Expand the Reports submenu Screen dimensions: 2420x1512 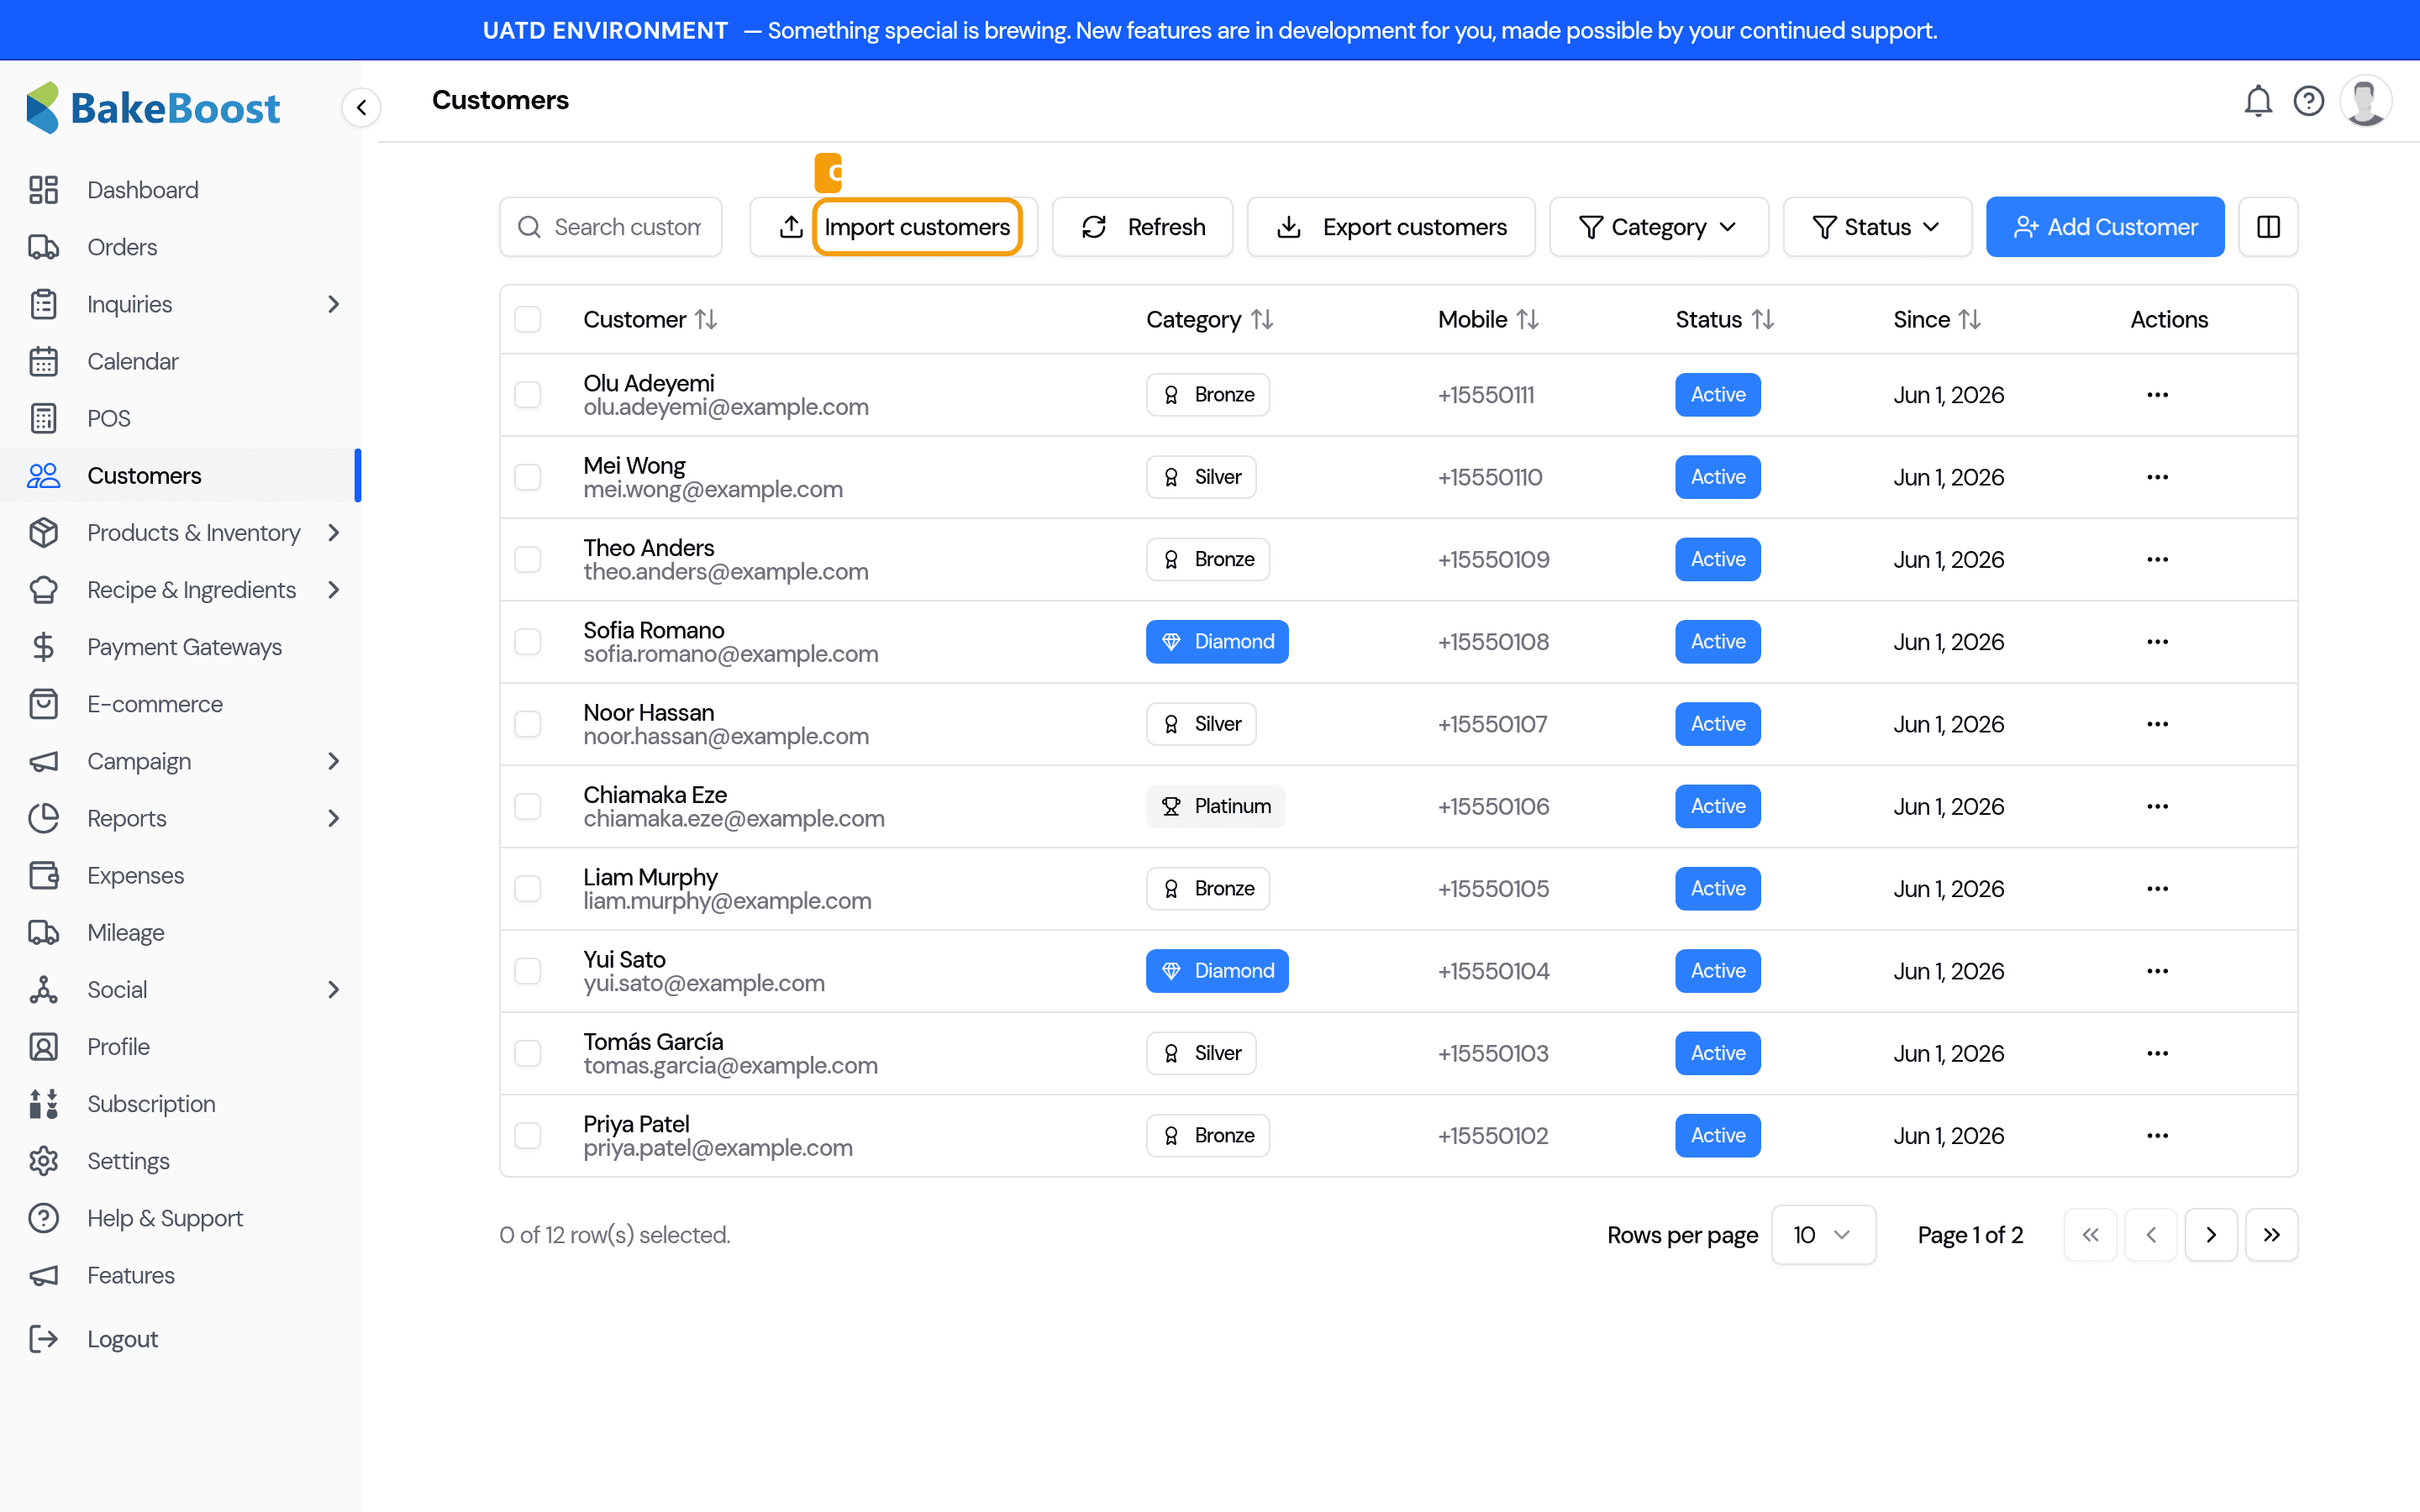pyautogui.click(x=334, y=818)
